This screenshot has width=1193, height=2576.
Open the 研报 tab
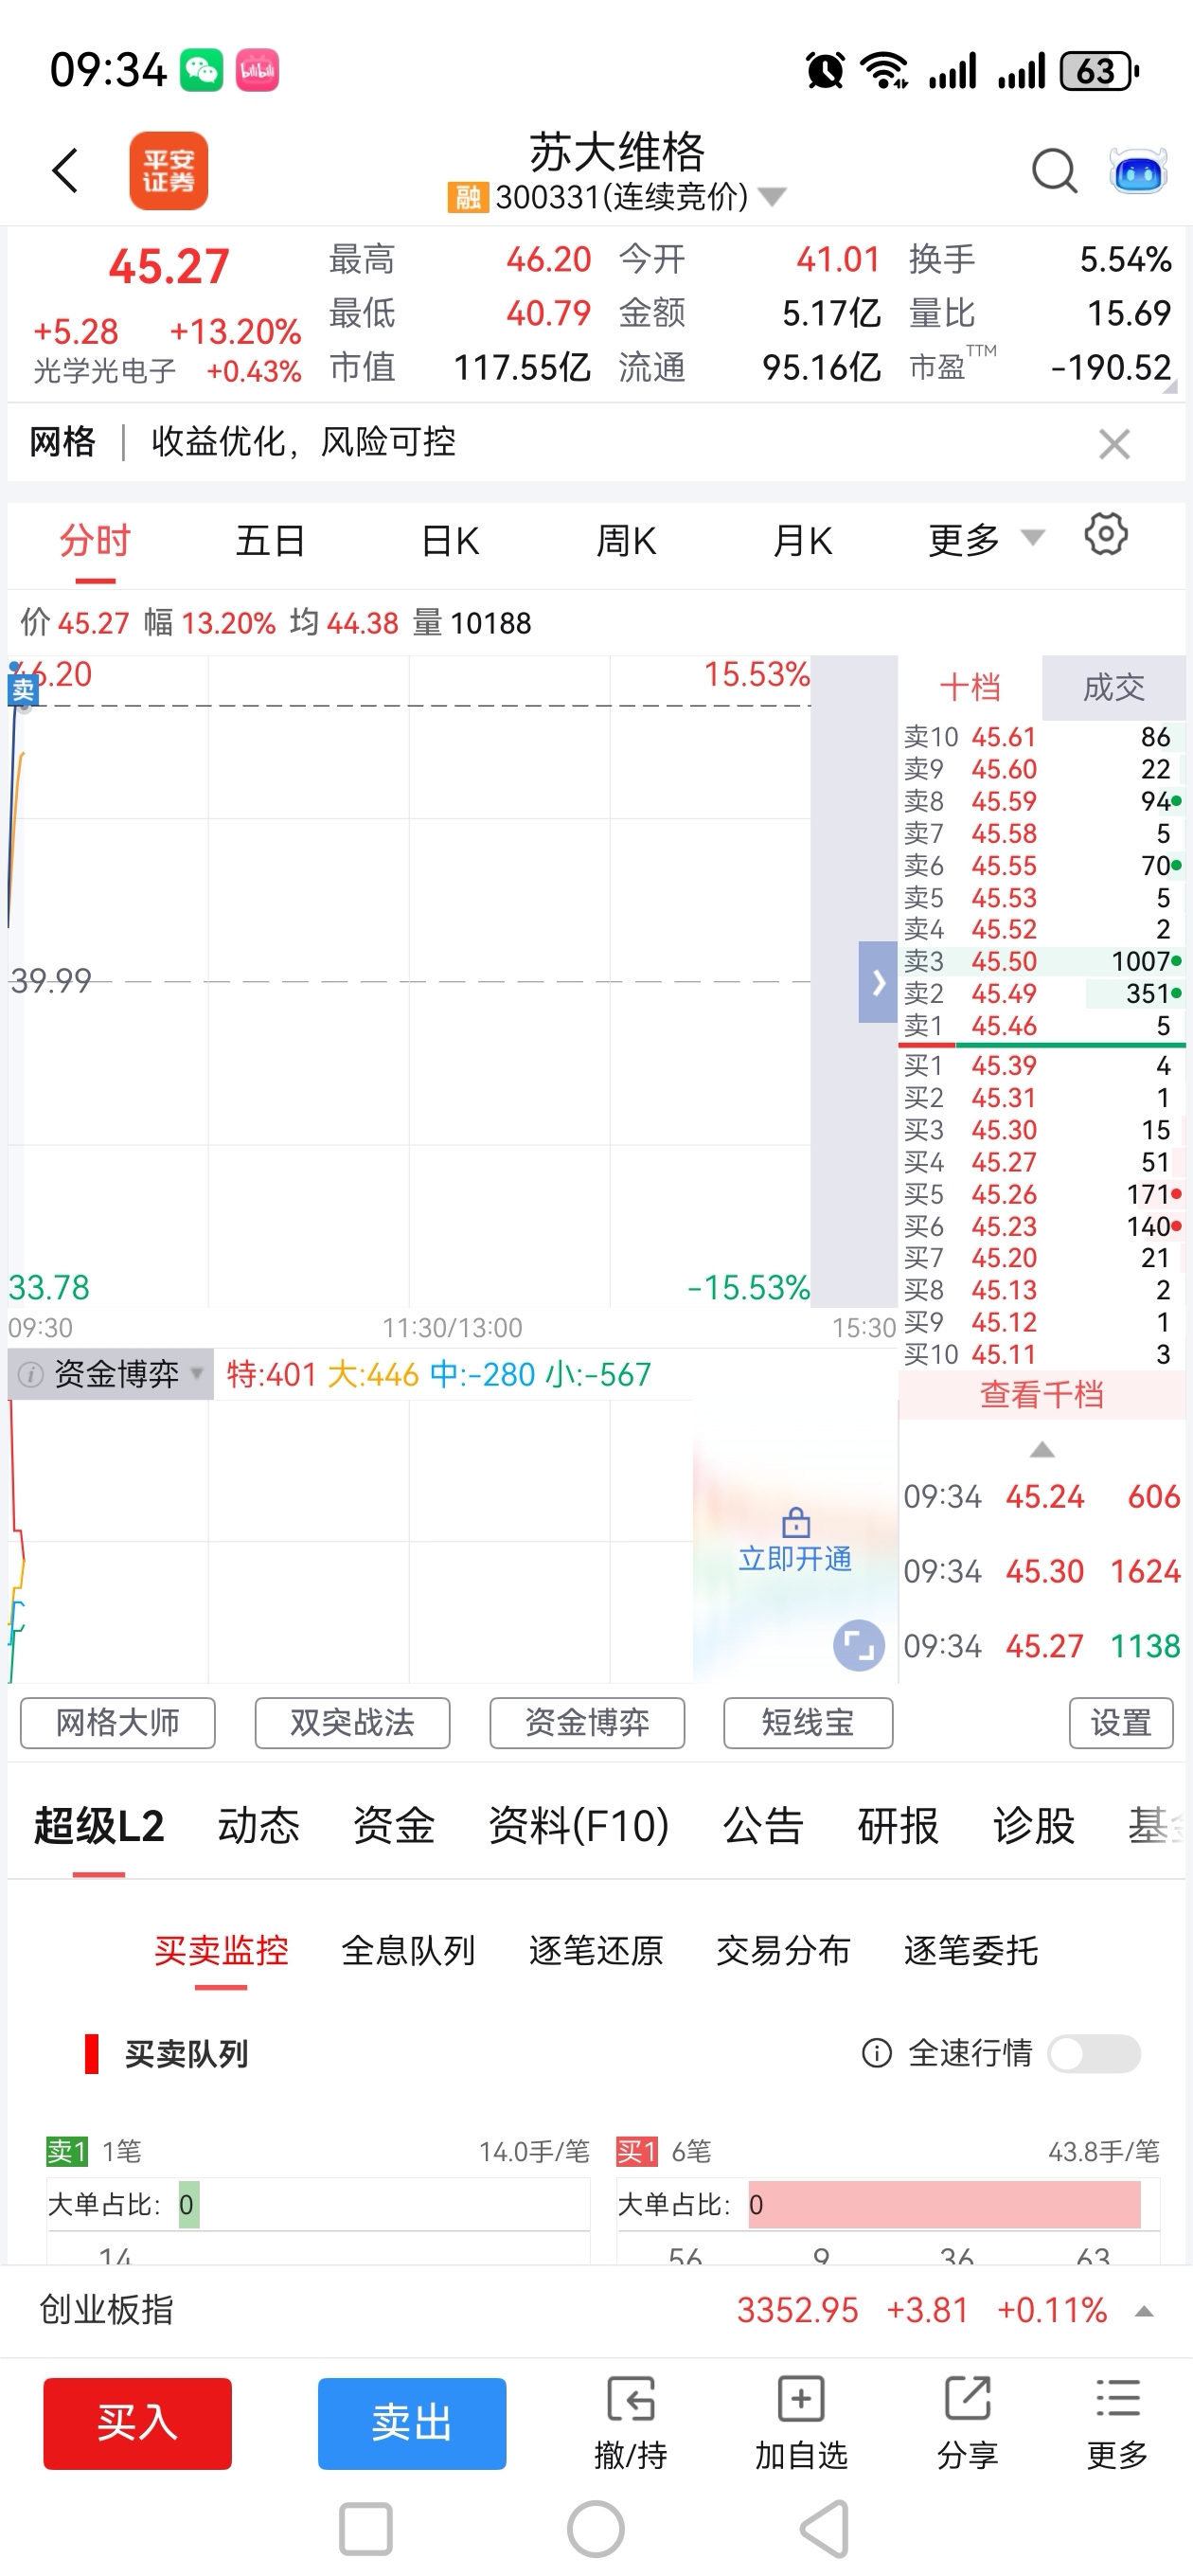899,1826
